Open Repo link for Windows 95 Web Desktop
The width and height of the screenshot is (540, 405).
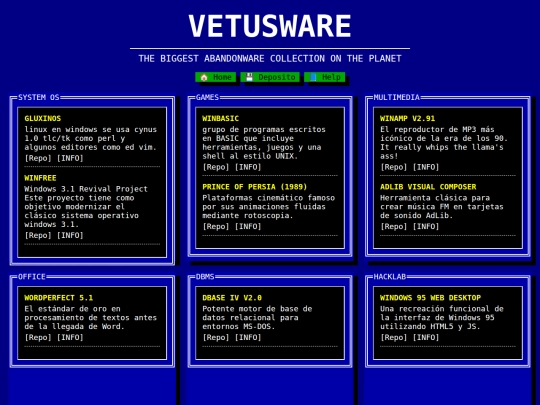pyautogui.click(x=394, y=337)
